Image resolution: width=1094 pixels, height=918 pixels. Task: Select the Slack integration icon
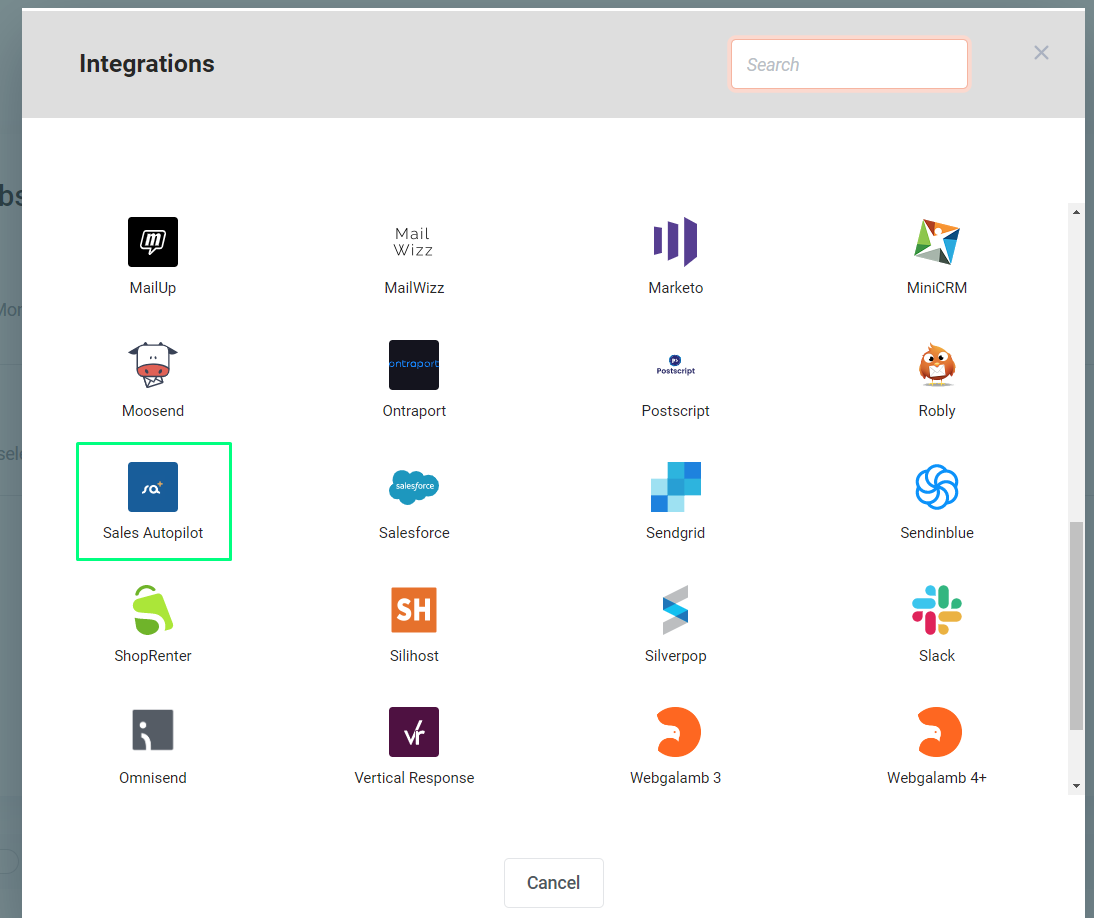tap(936, 610)
